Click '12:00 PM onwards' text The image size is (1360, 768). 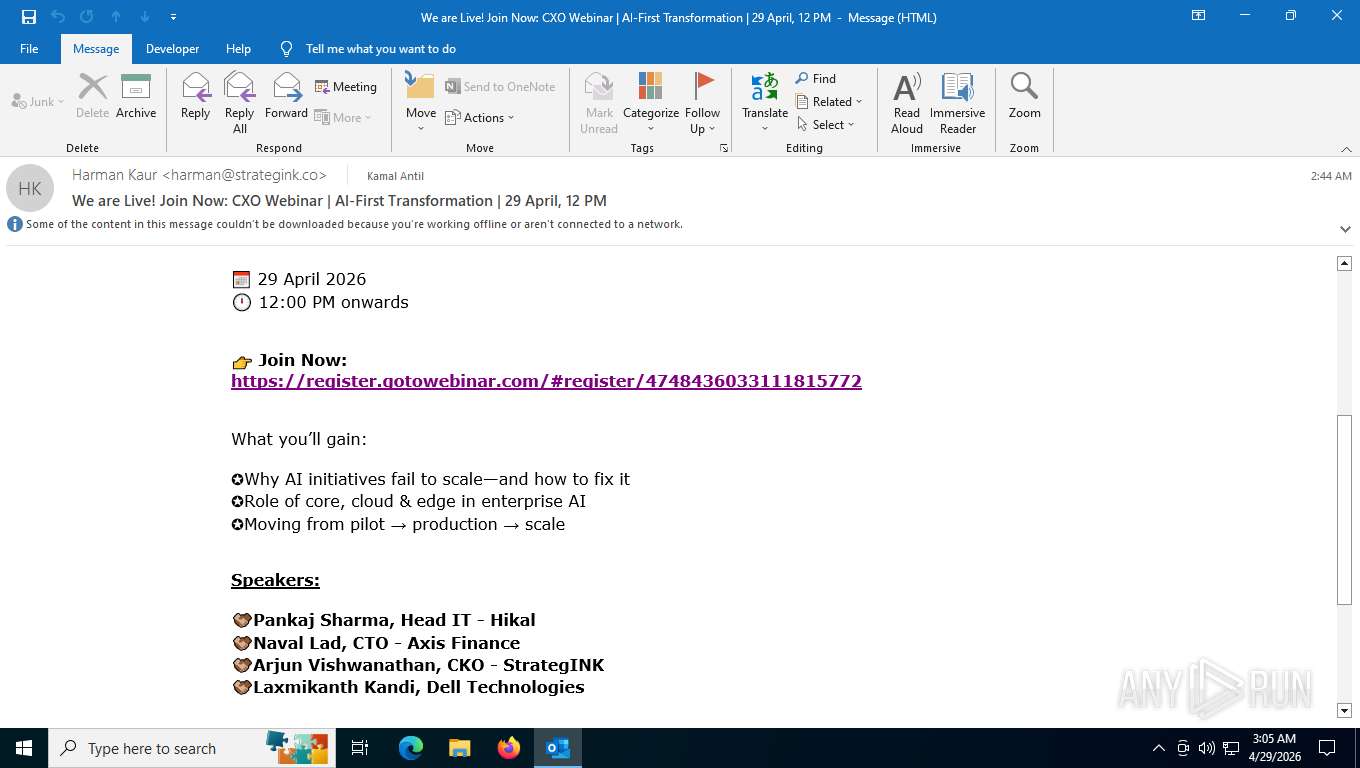(334, 302)
